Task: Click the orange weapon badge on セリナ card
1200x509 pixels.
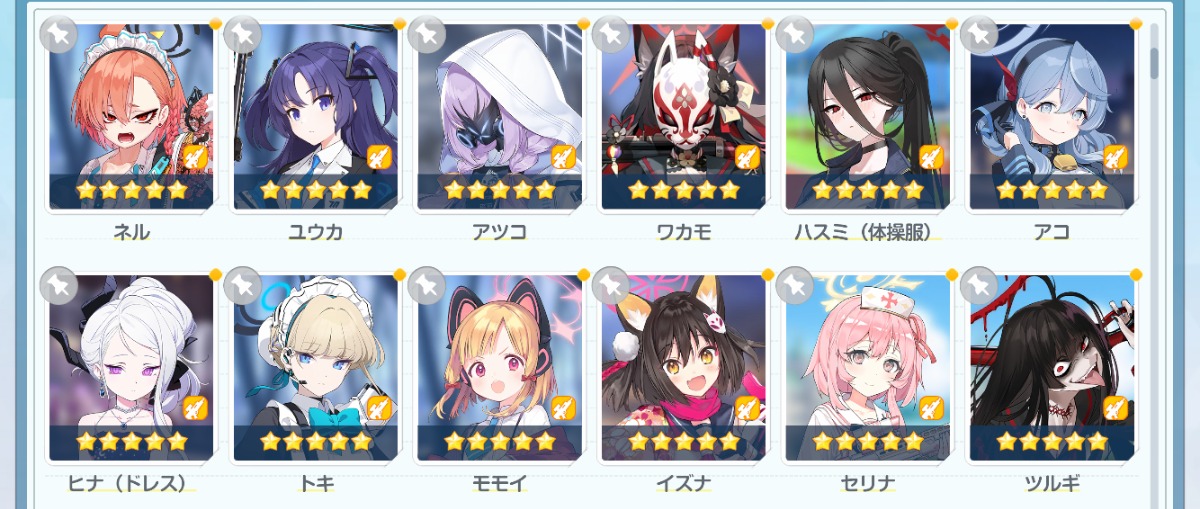Action: (x=931, y=408)
